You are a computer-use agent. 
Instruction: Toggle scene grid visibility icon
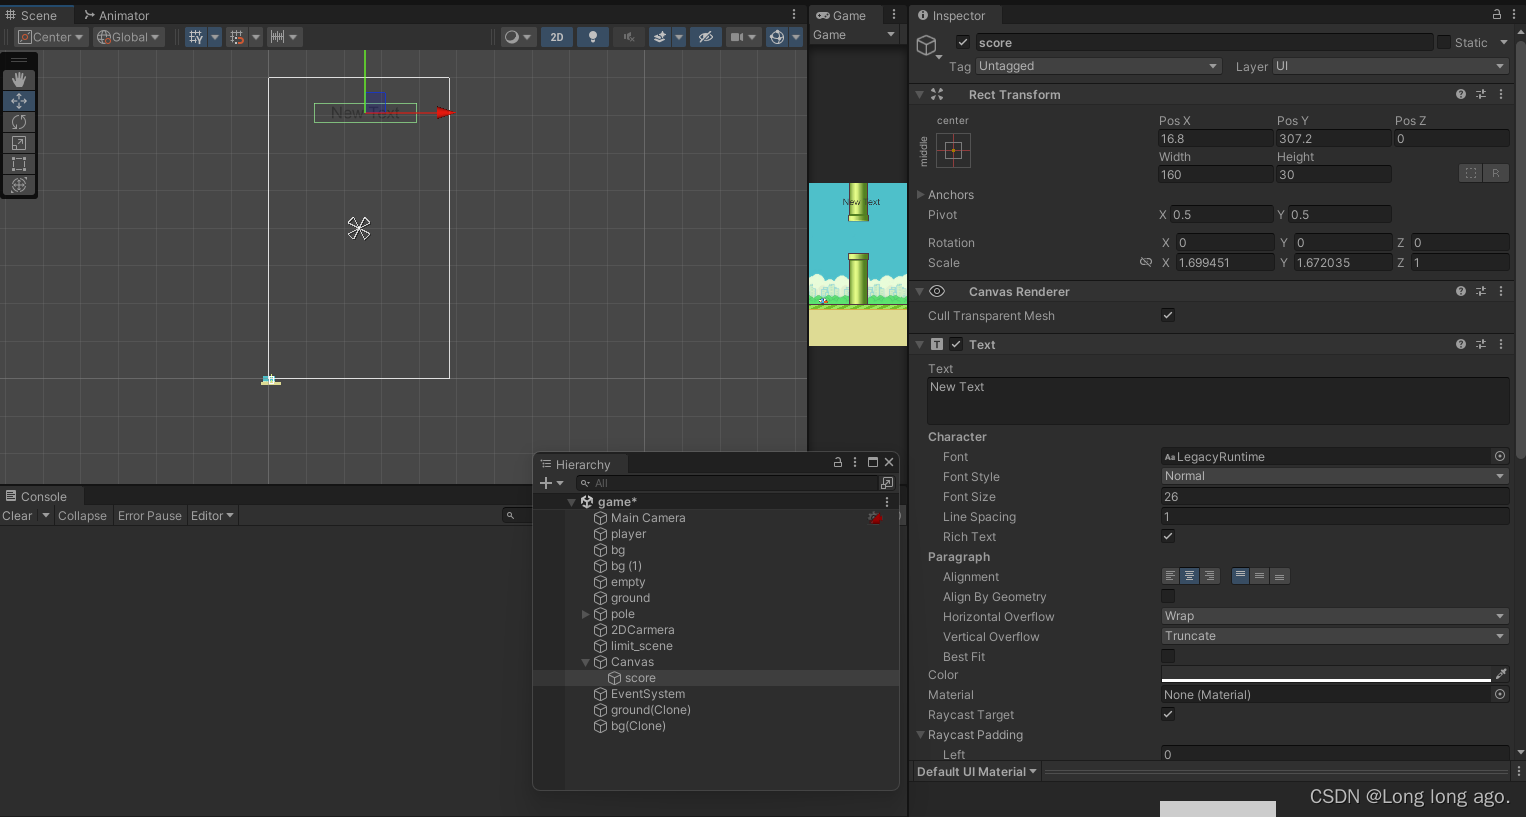pyautogui.click(x=196, y=37)
